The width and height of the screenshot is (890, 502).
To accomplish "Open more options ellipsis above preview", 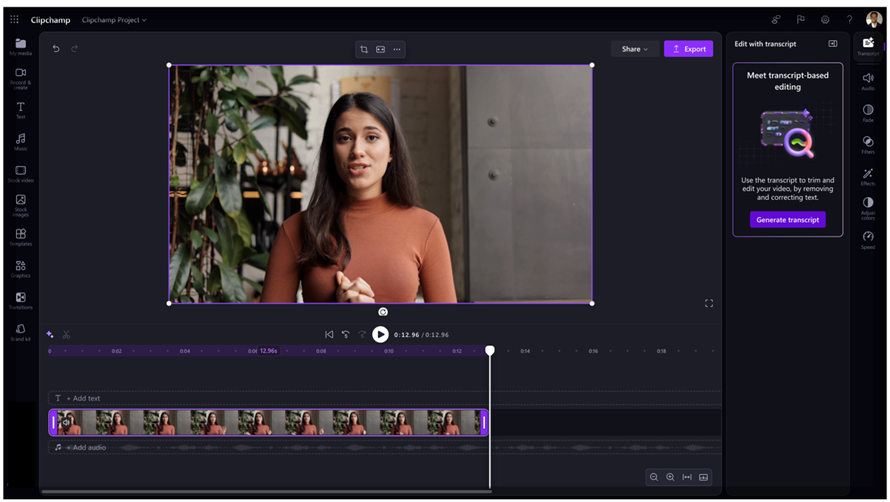I will (x=397, y=49).
